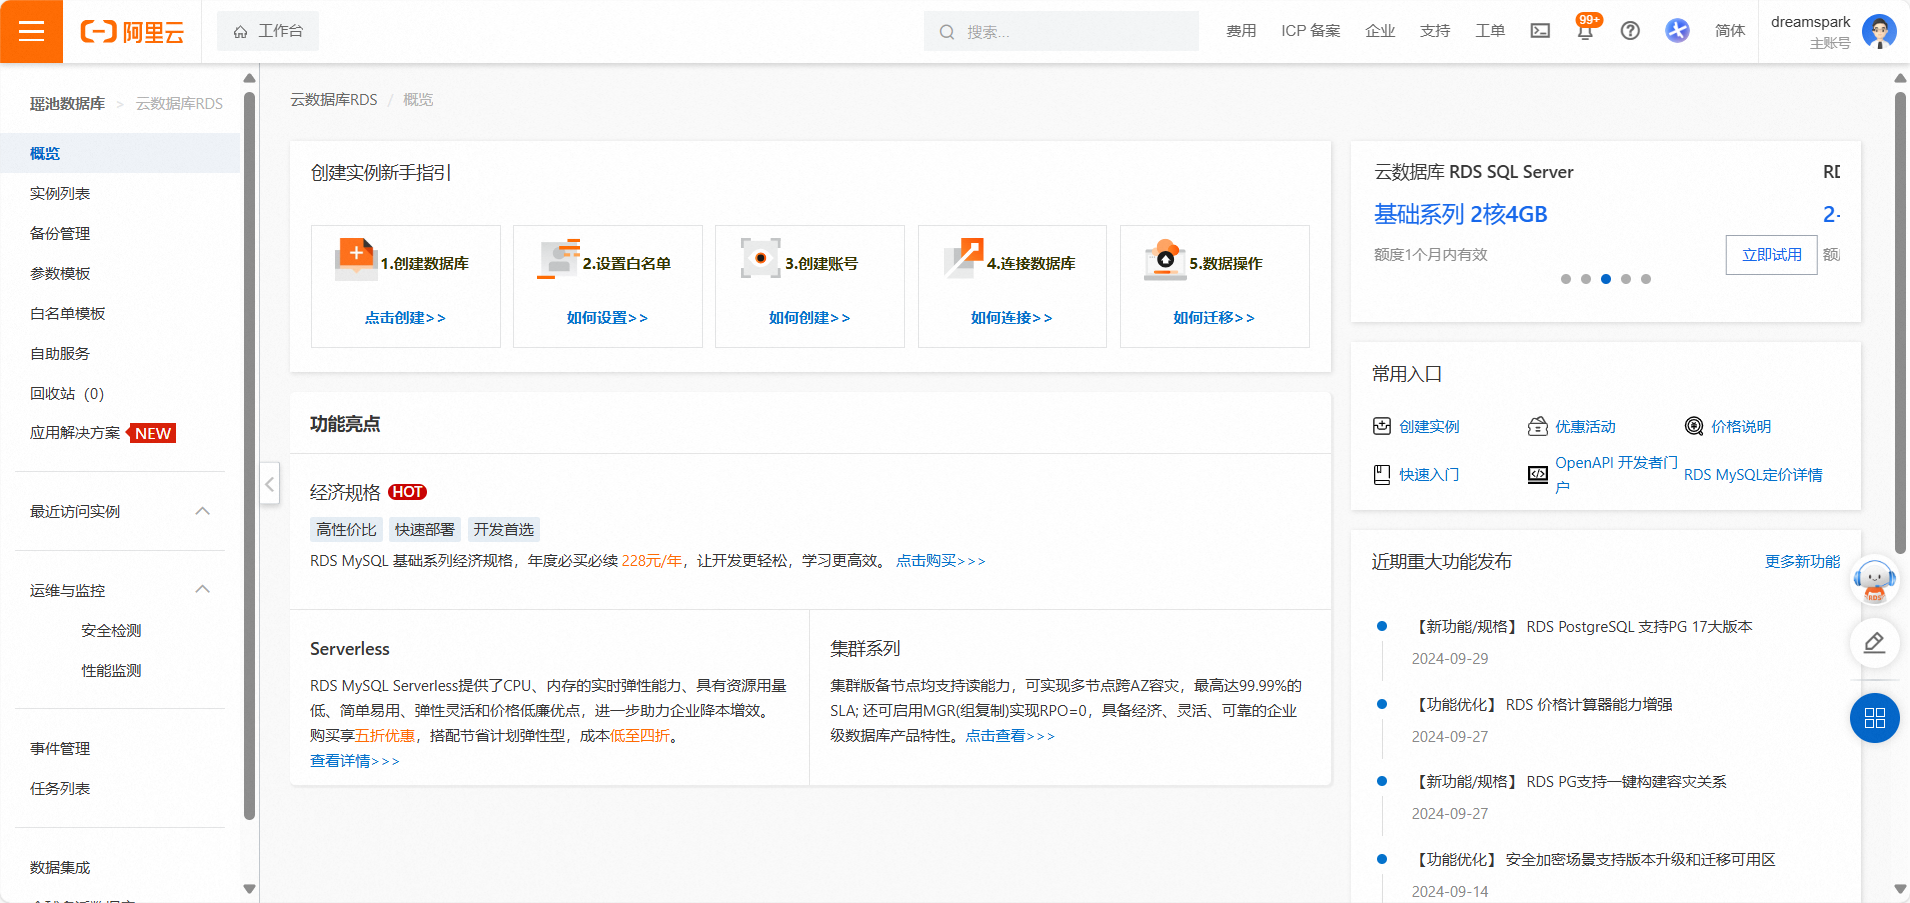Open 更多新功能 link
The height and width of the screenshot is (903, 1910).
1802,562
